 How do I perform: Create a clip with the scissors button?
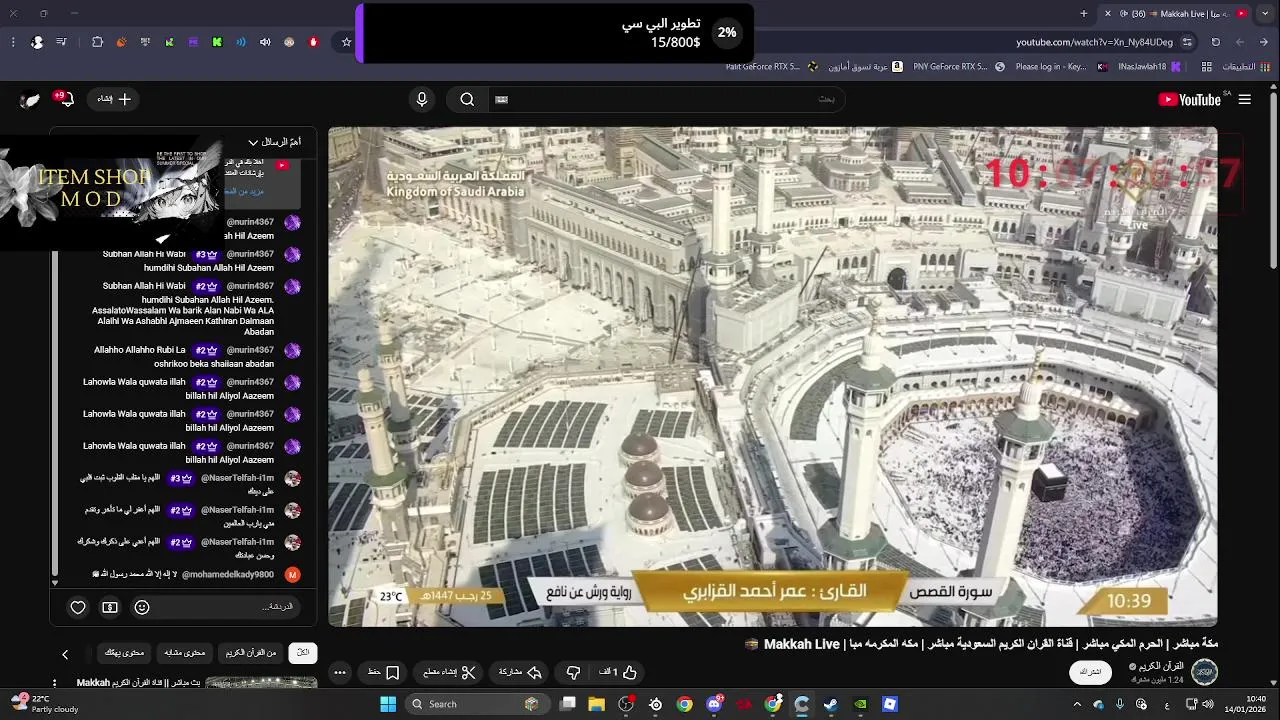(x=450, y=672)
